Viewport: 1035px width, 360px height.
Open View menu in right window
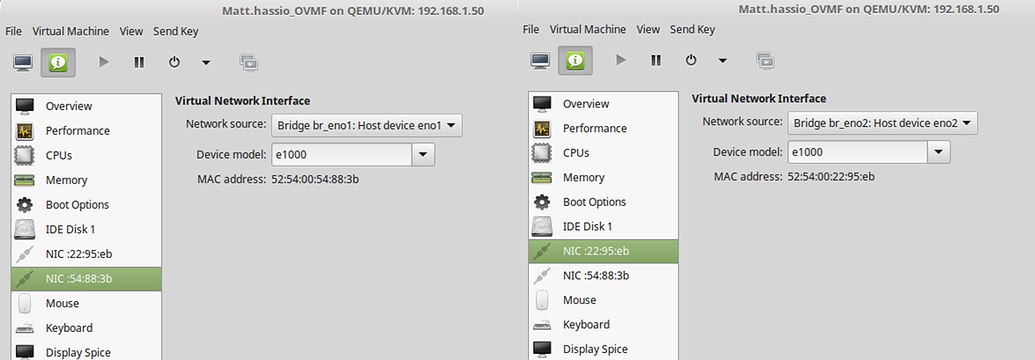point(648,29)
